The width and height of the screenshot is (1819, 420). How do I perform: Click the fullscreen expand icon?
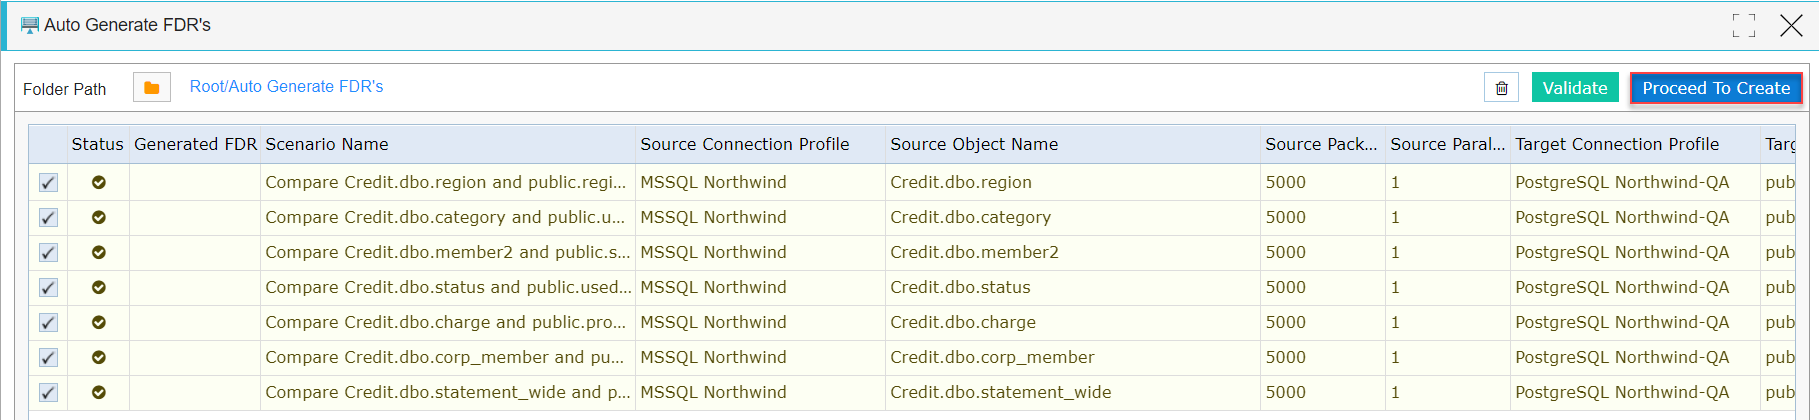click(1744, 26)
